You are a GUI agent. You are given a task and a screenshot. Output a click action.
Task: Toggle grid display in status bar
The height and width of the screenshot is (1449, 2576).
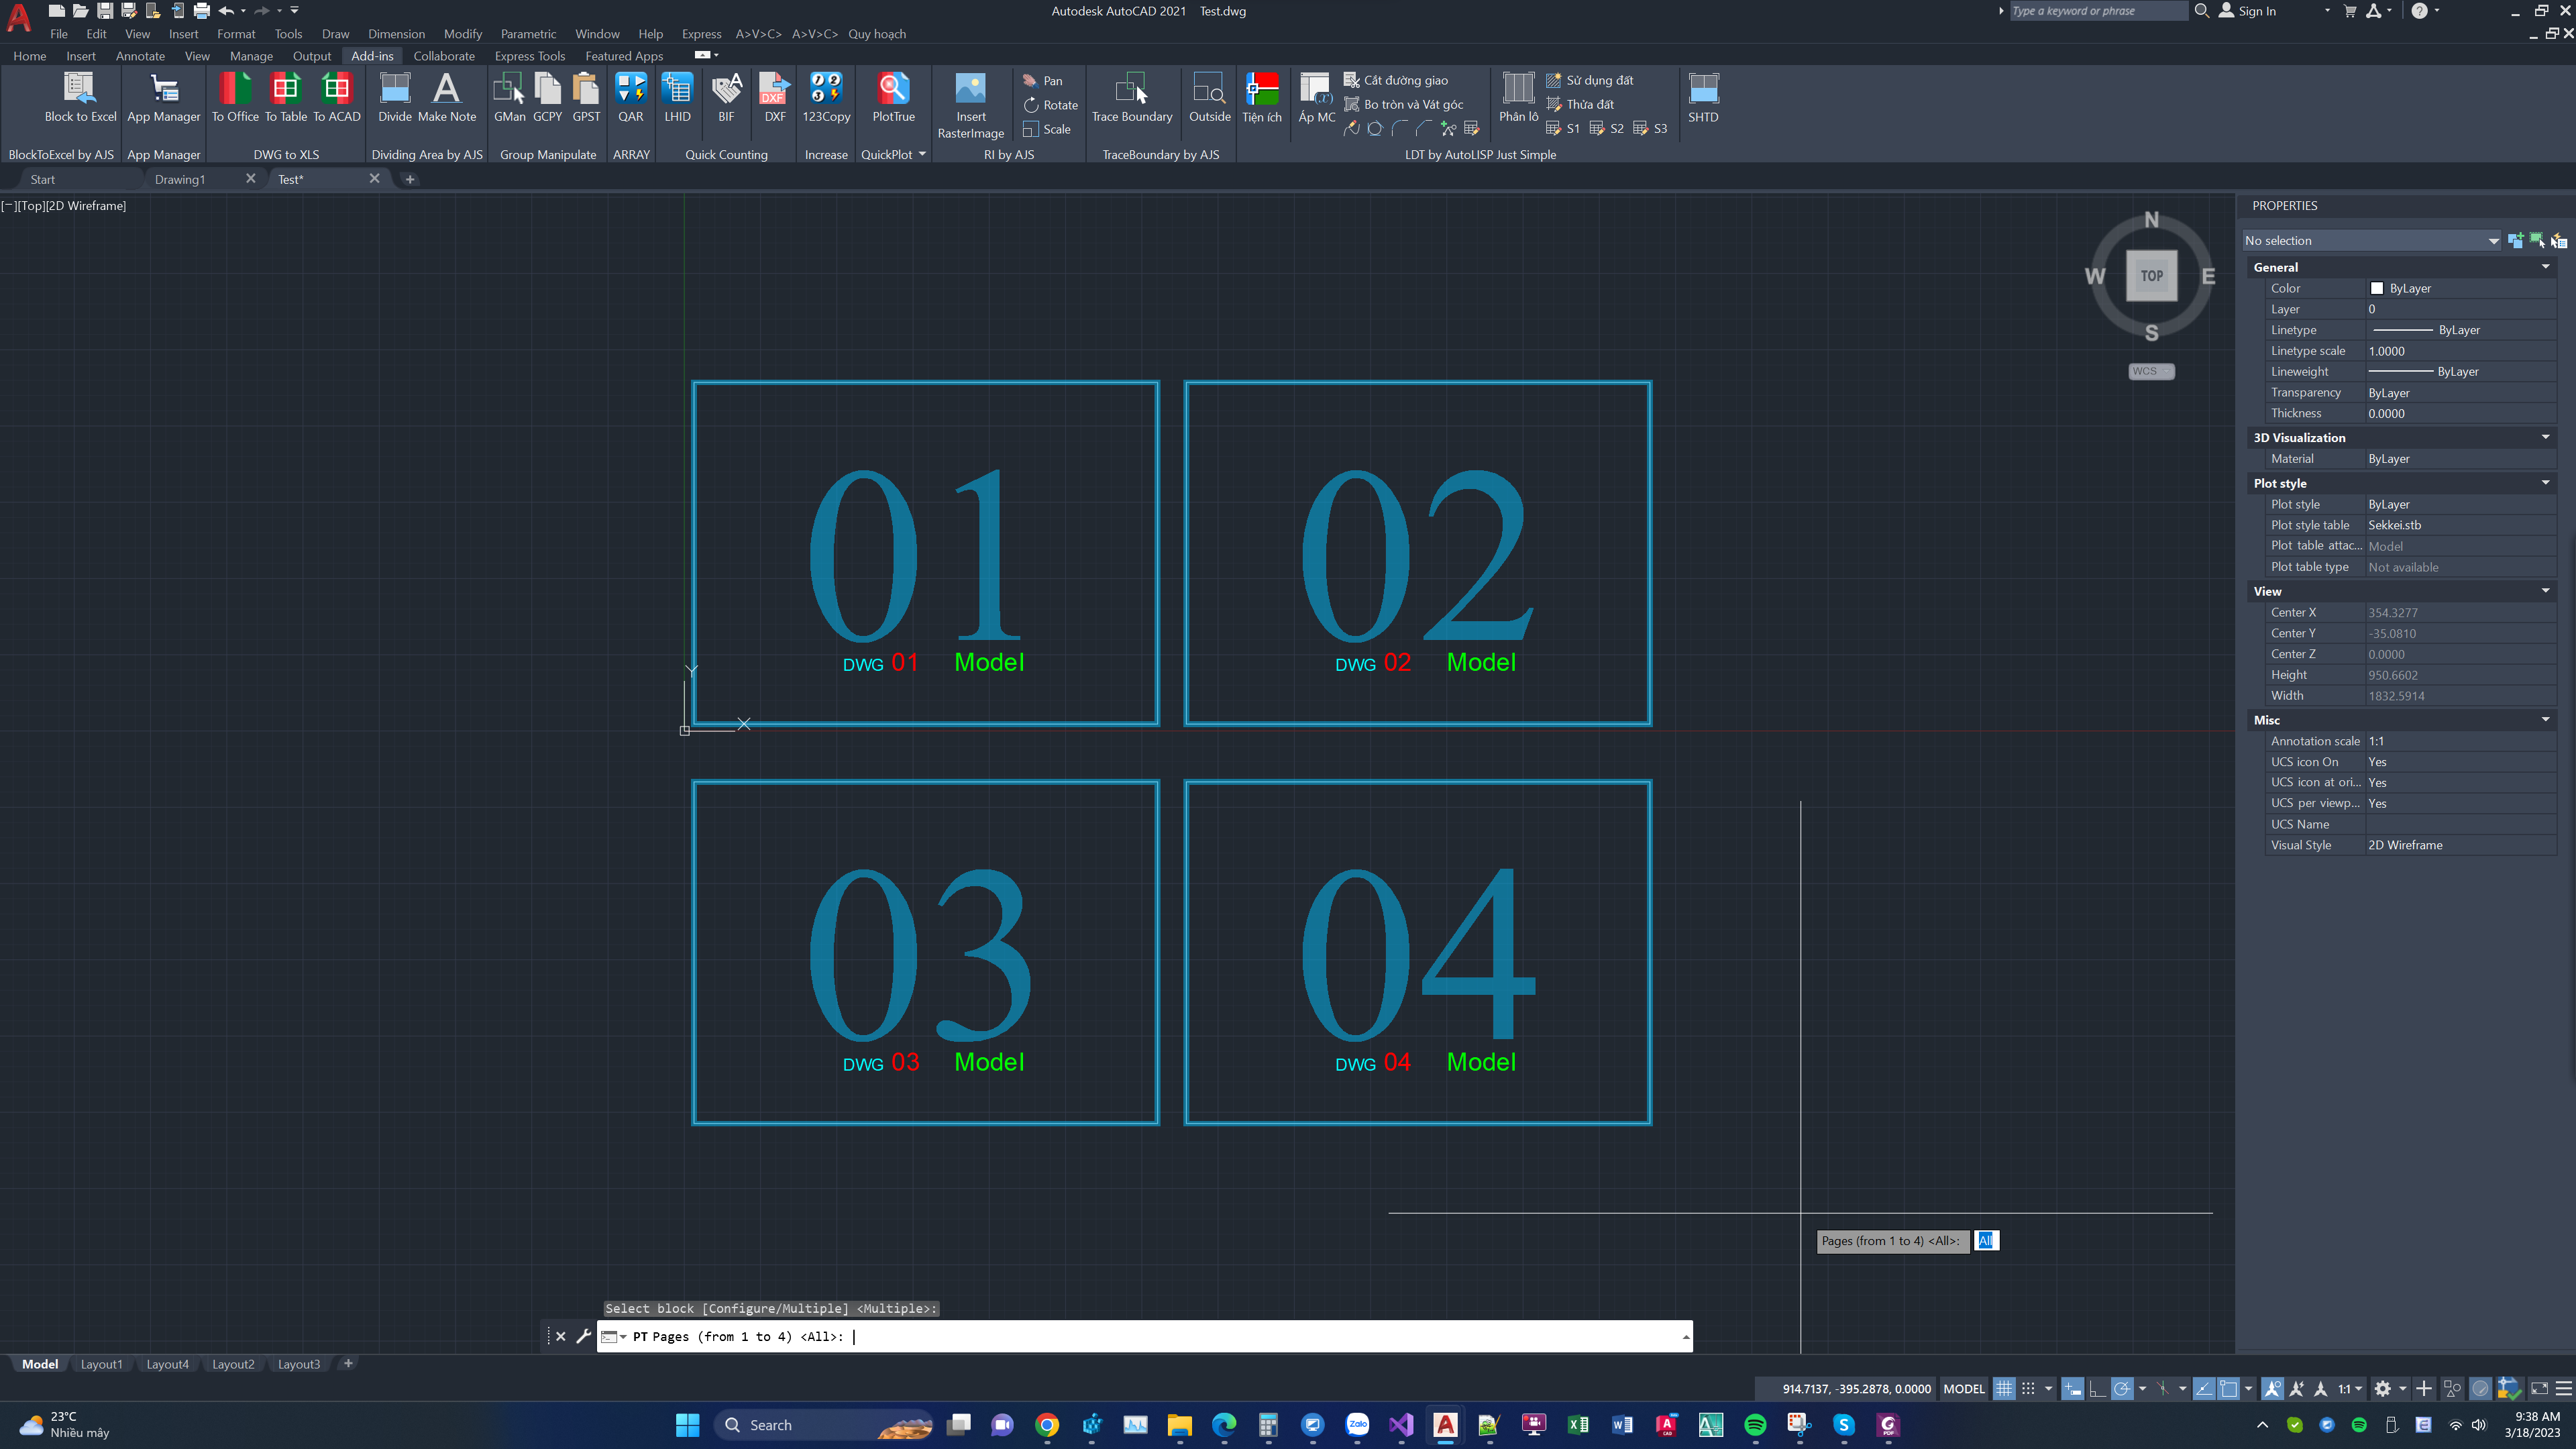pyautogui.click(x=2004, y=1388)
